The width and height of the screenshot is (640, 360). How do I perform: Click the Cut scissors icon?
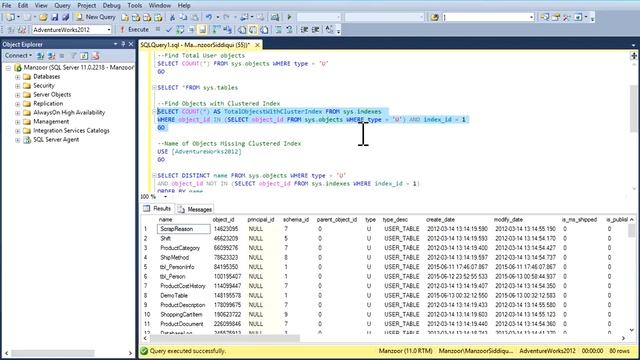pyautogui.click(x=172, y=17)
